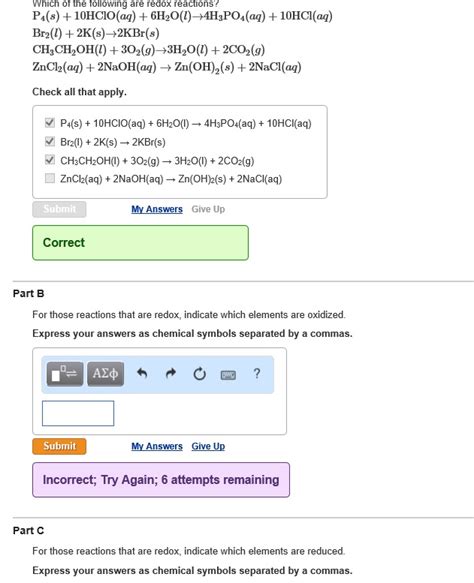Viewport: 474px width, 583px height.
Task: Open My Answers link for Part A
Action: point(157,209)
